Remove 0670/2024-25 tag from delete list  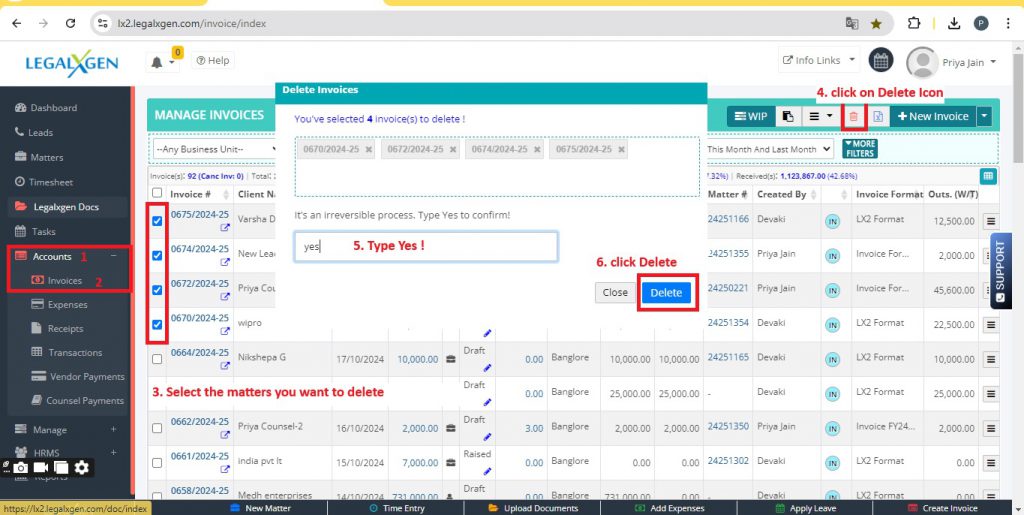coord(369,149)
